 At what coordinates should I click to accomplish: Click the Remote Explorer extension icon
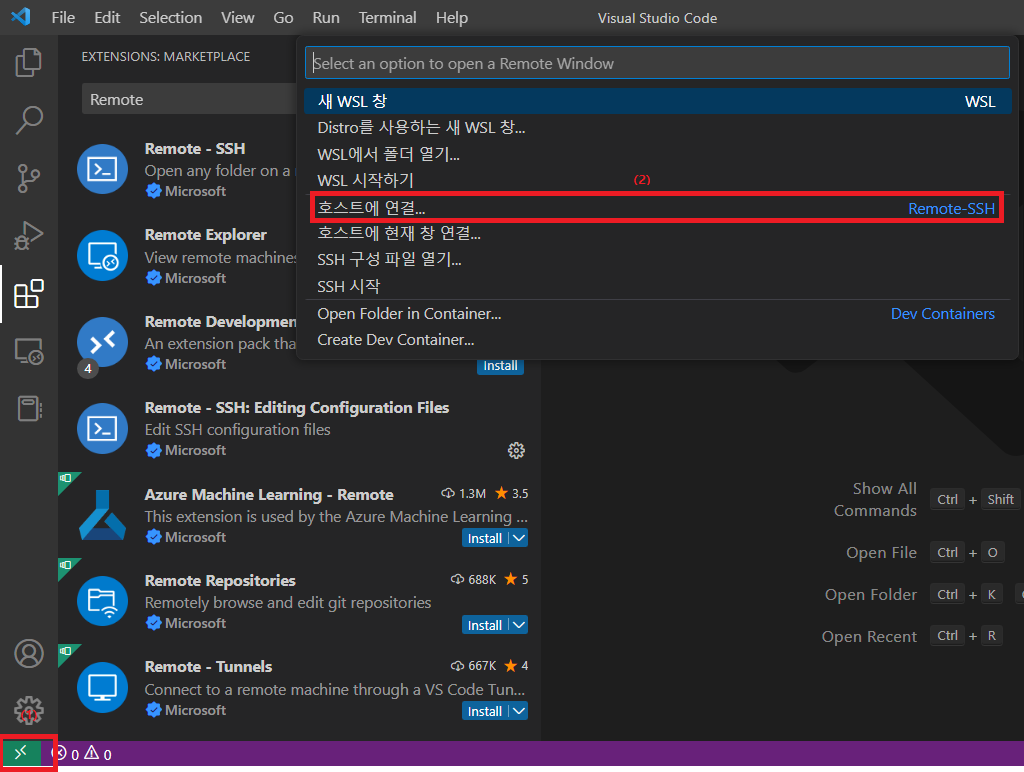[103, 255]
